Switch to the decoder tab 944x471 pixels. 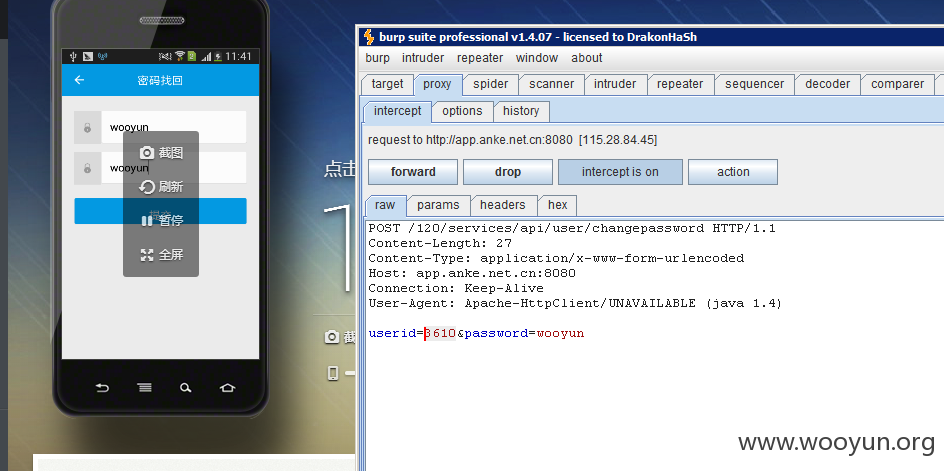(x=827, y=84)
